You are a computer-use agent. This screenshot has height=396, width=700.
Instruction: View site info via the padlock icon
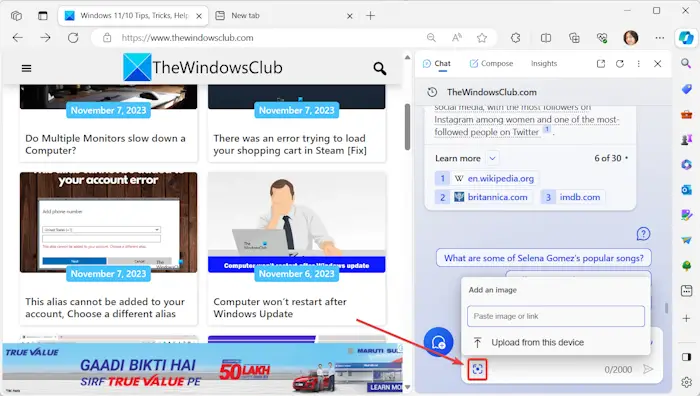107,38
